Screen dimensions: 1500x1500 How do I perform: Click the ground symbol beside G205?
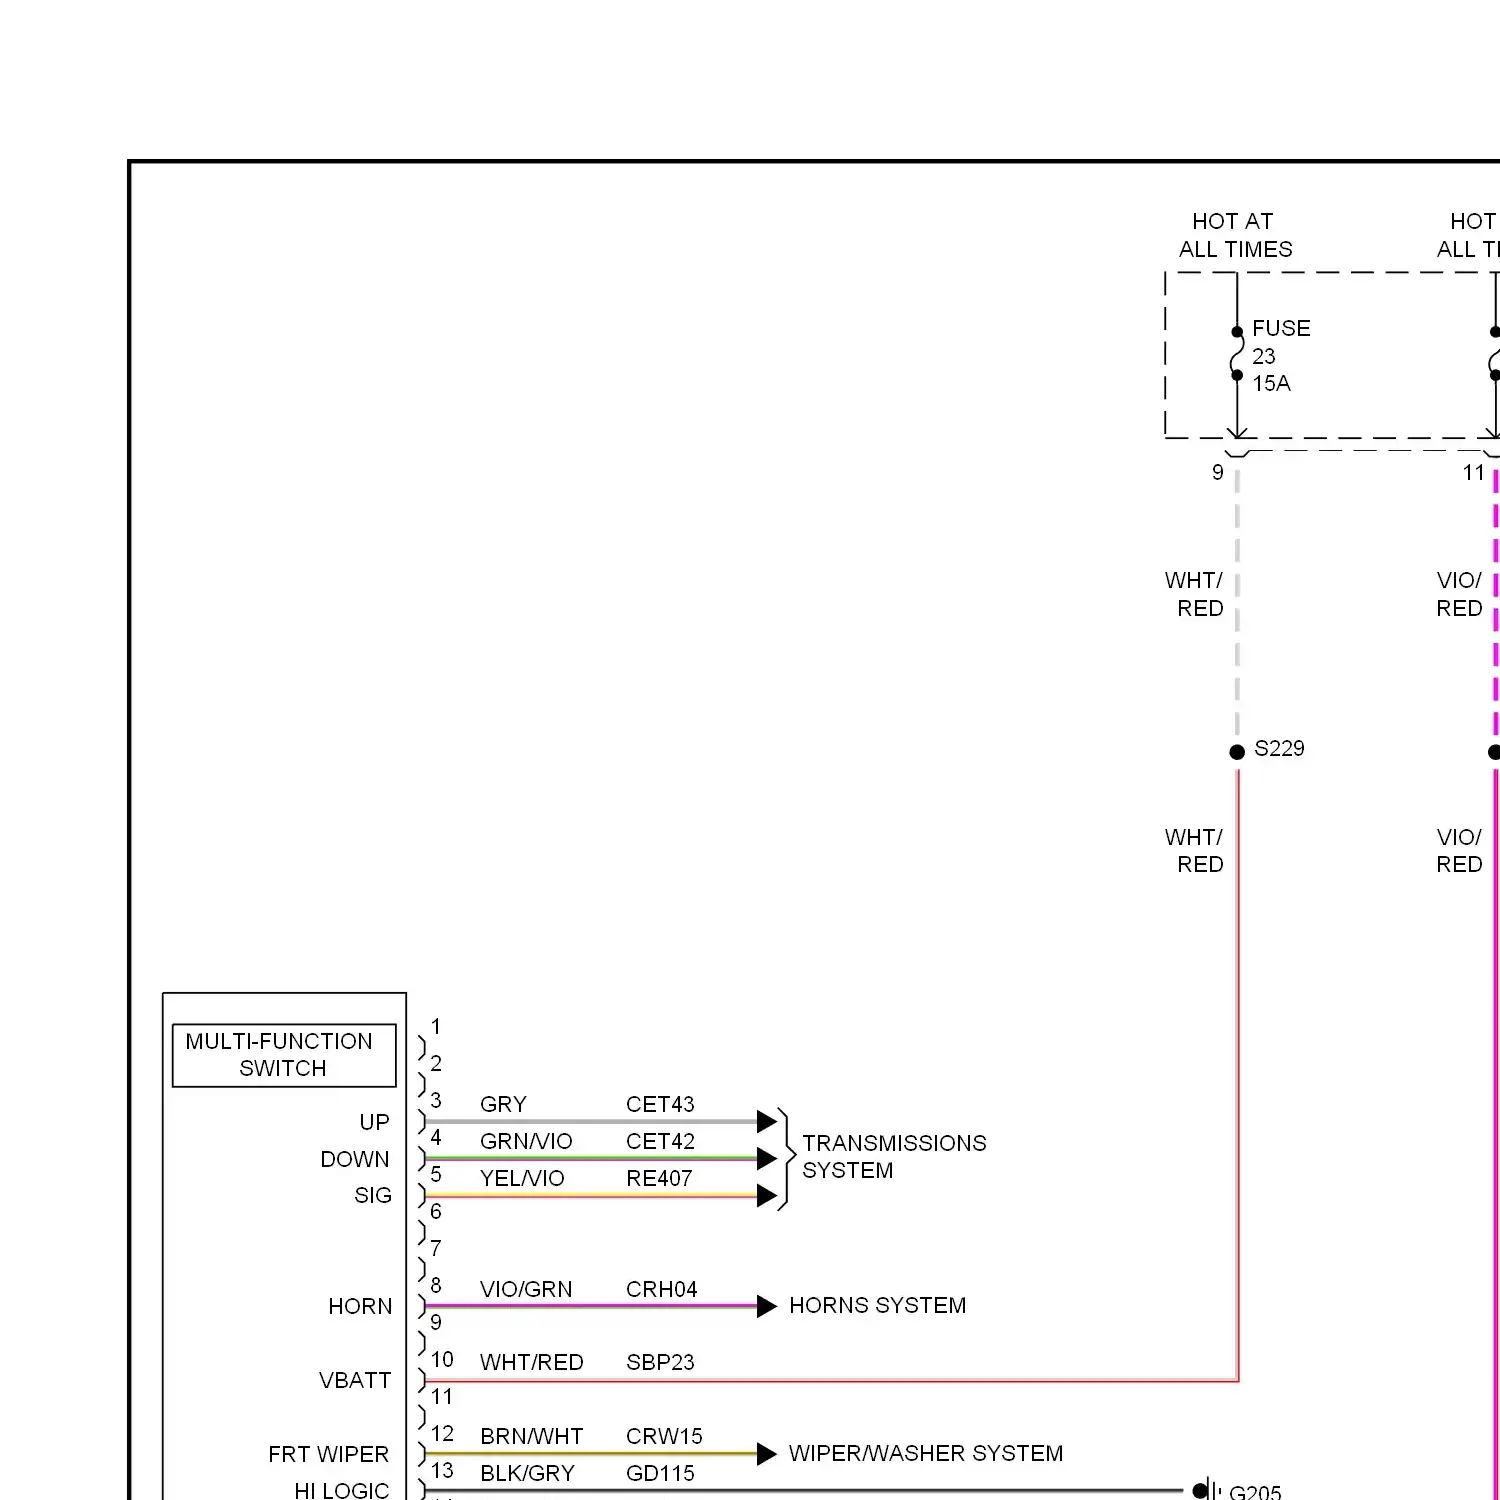point(1207,1490)
